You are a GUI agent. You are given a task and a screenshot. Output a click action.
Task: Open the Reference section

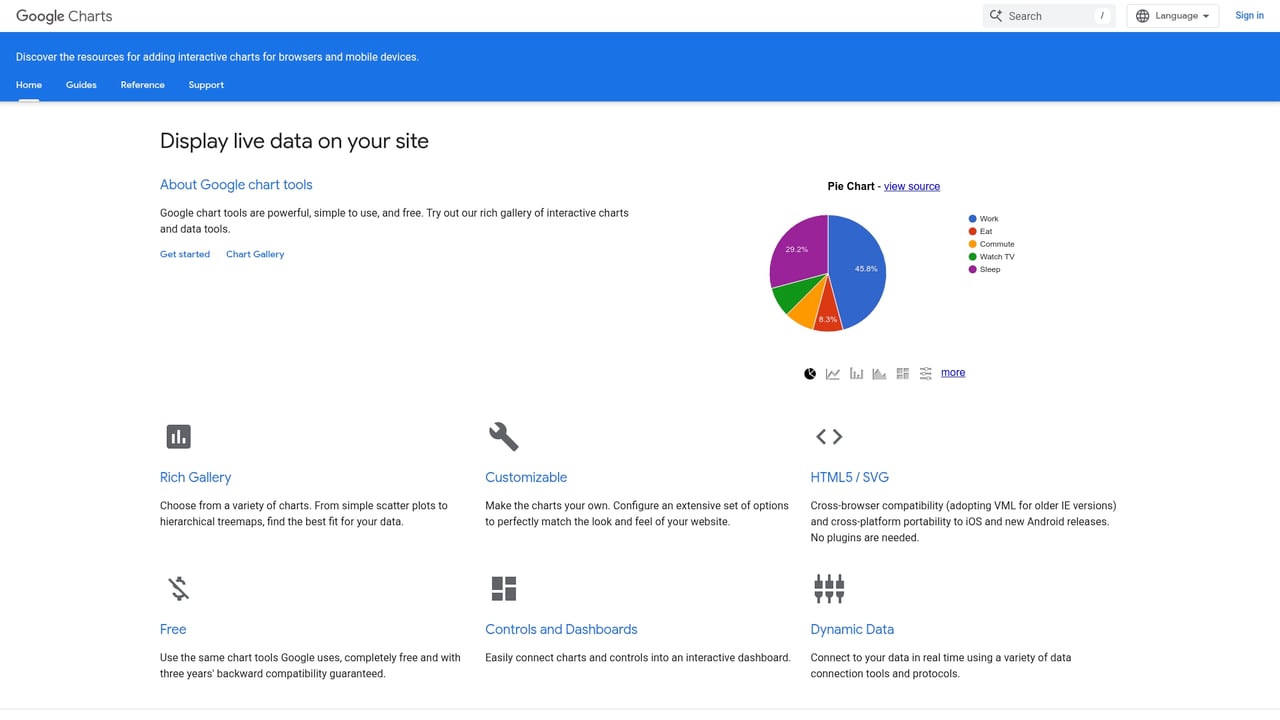(x=142, y=85)
